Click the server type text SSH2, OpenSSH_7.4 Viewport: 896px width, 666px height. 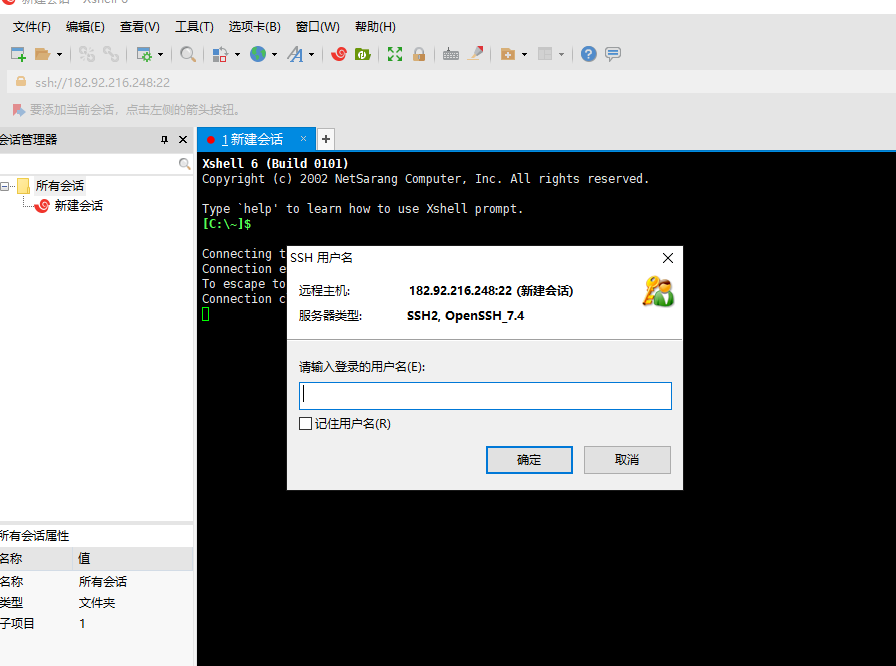(465, 316)
